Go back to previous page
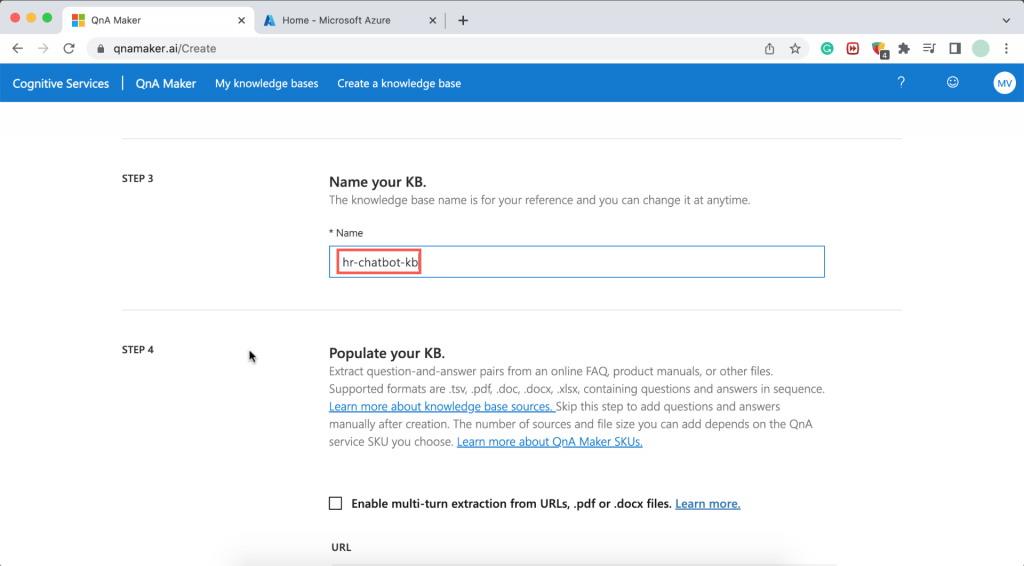The image size is (1024, 566). [18, 48]
